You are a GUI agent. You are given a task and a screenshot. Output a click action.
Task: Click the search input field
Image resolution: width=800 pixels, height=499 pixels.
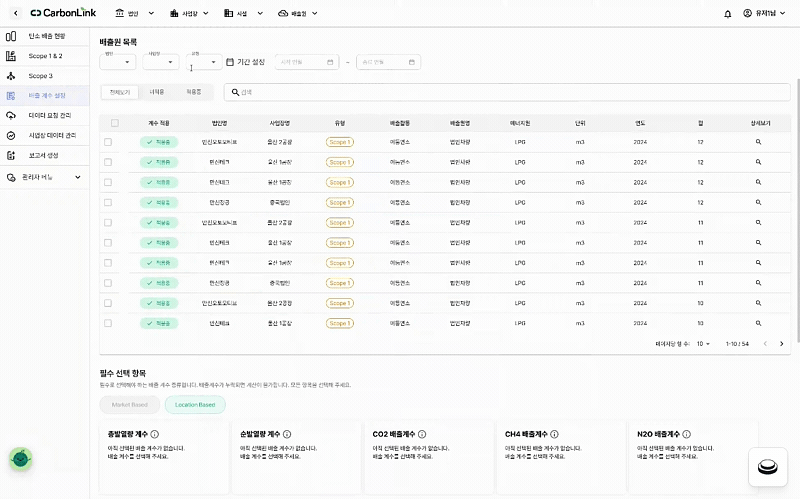[x=507, y=92]
